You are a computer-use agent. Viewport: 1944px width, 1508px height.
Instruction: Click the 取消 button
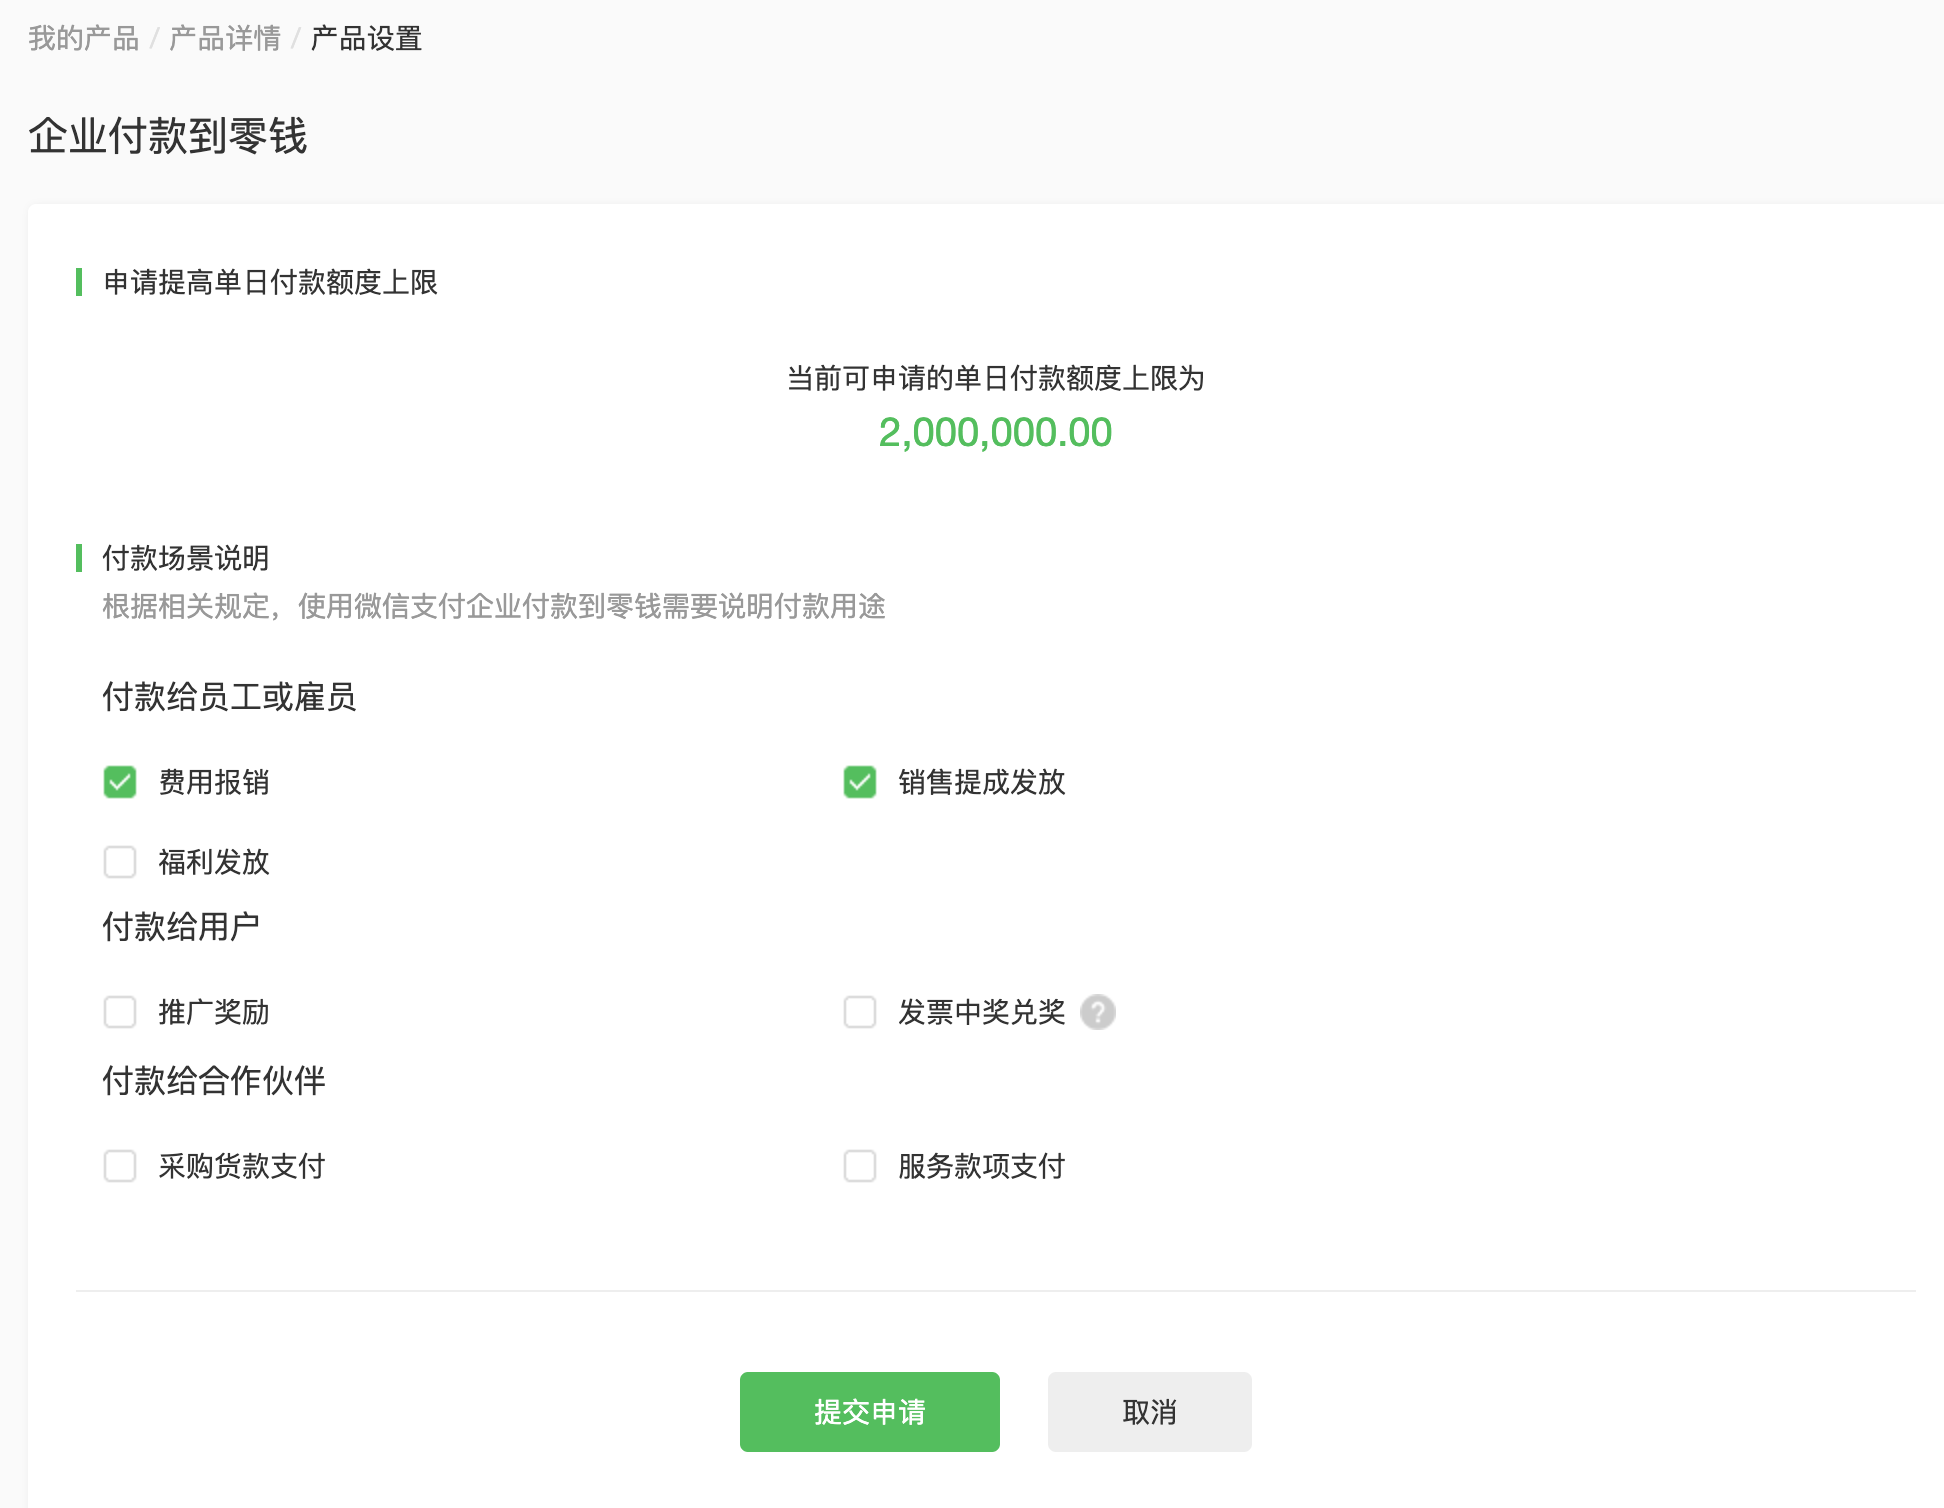coord(1149,1412)
